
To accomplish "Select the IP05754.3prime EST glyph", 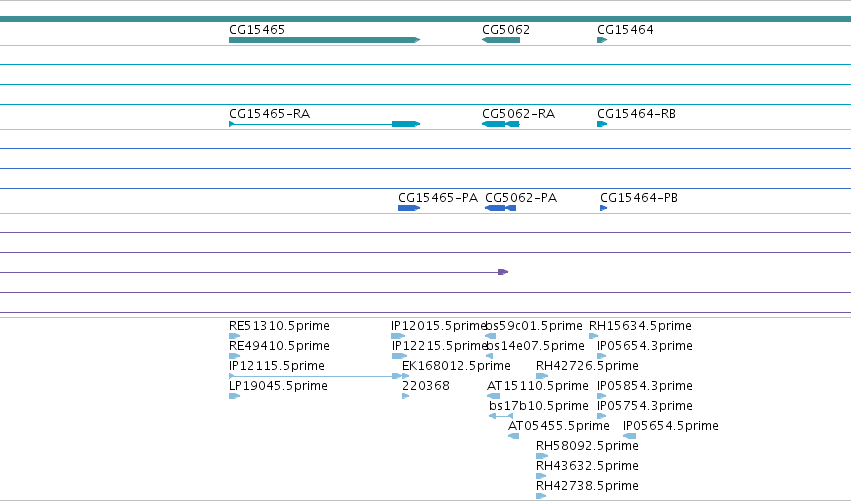I will [601, 416].
